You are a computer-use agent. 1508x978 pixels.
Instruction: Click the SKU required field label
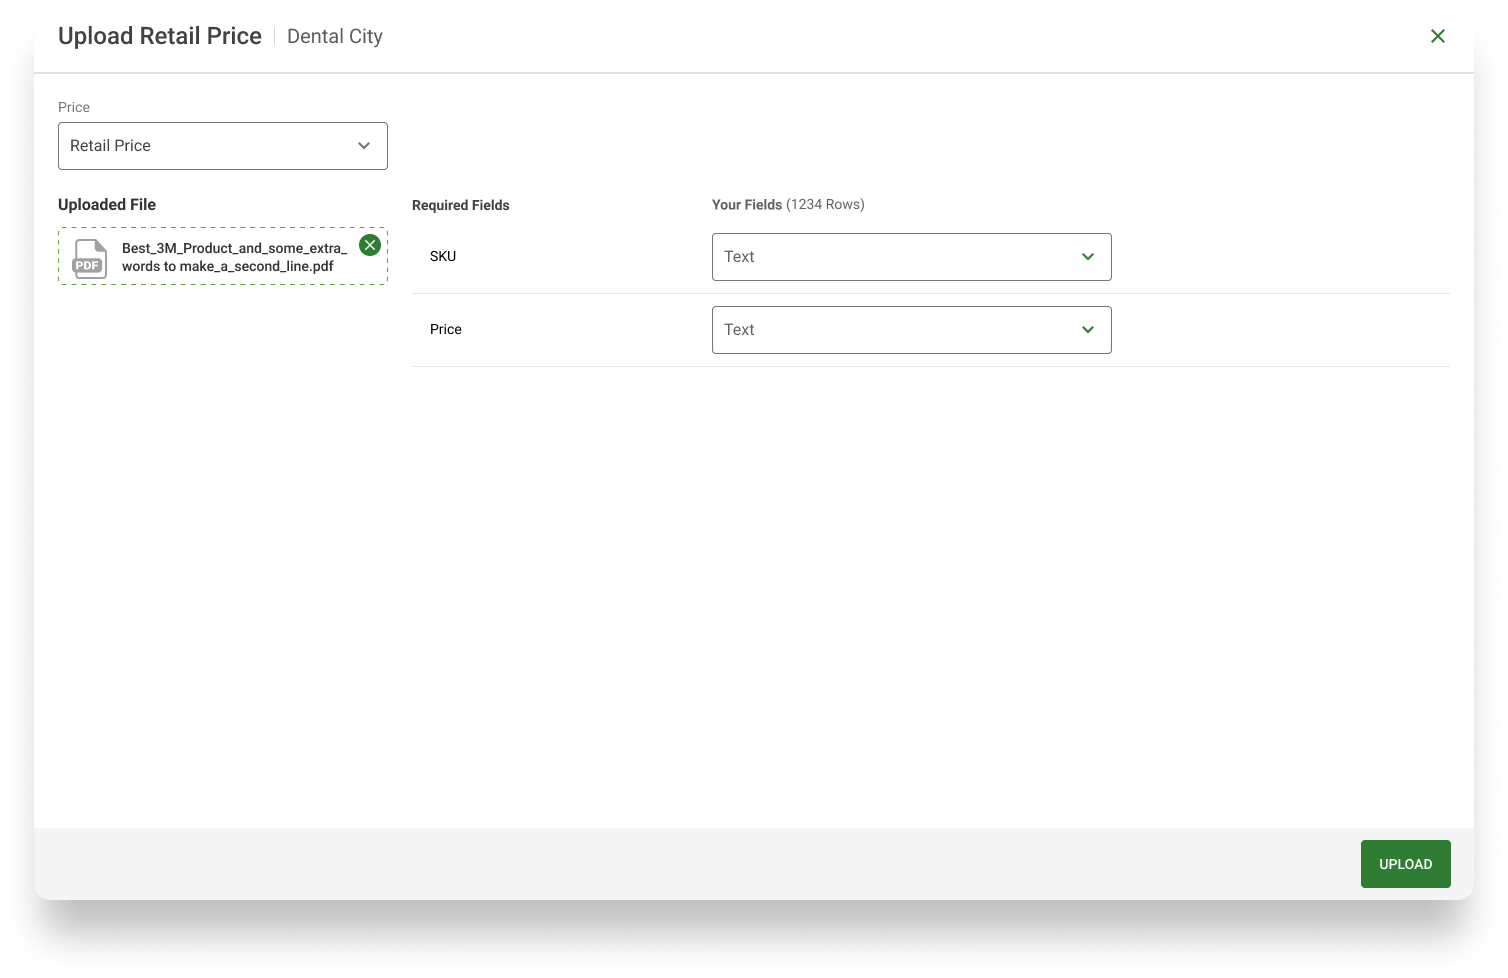pos(443,257)
